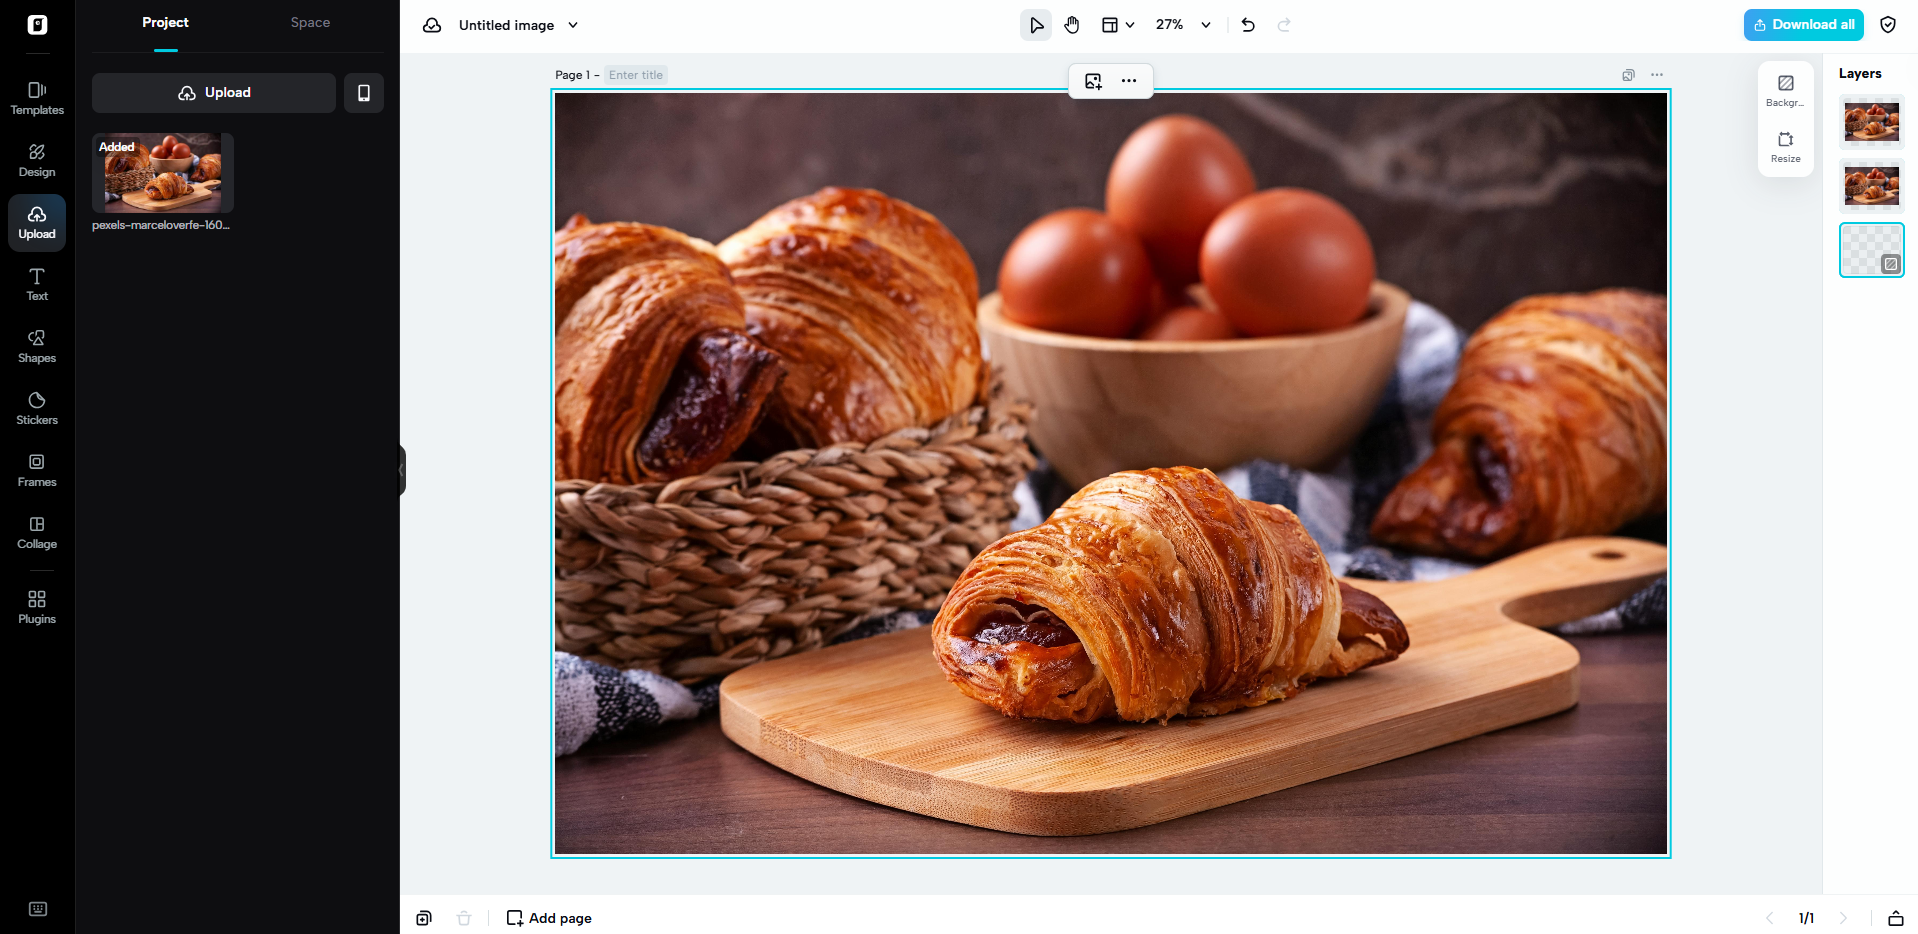Viewport: 1918px width, 934px height.
Task: Go to the previous page arrow
Action: 1769,918
